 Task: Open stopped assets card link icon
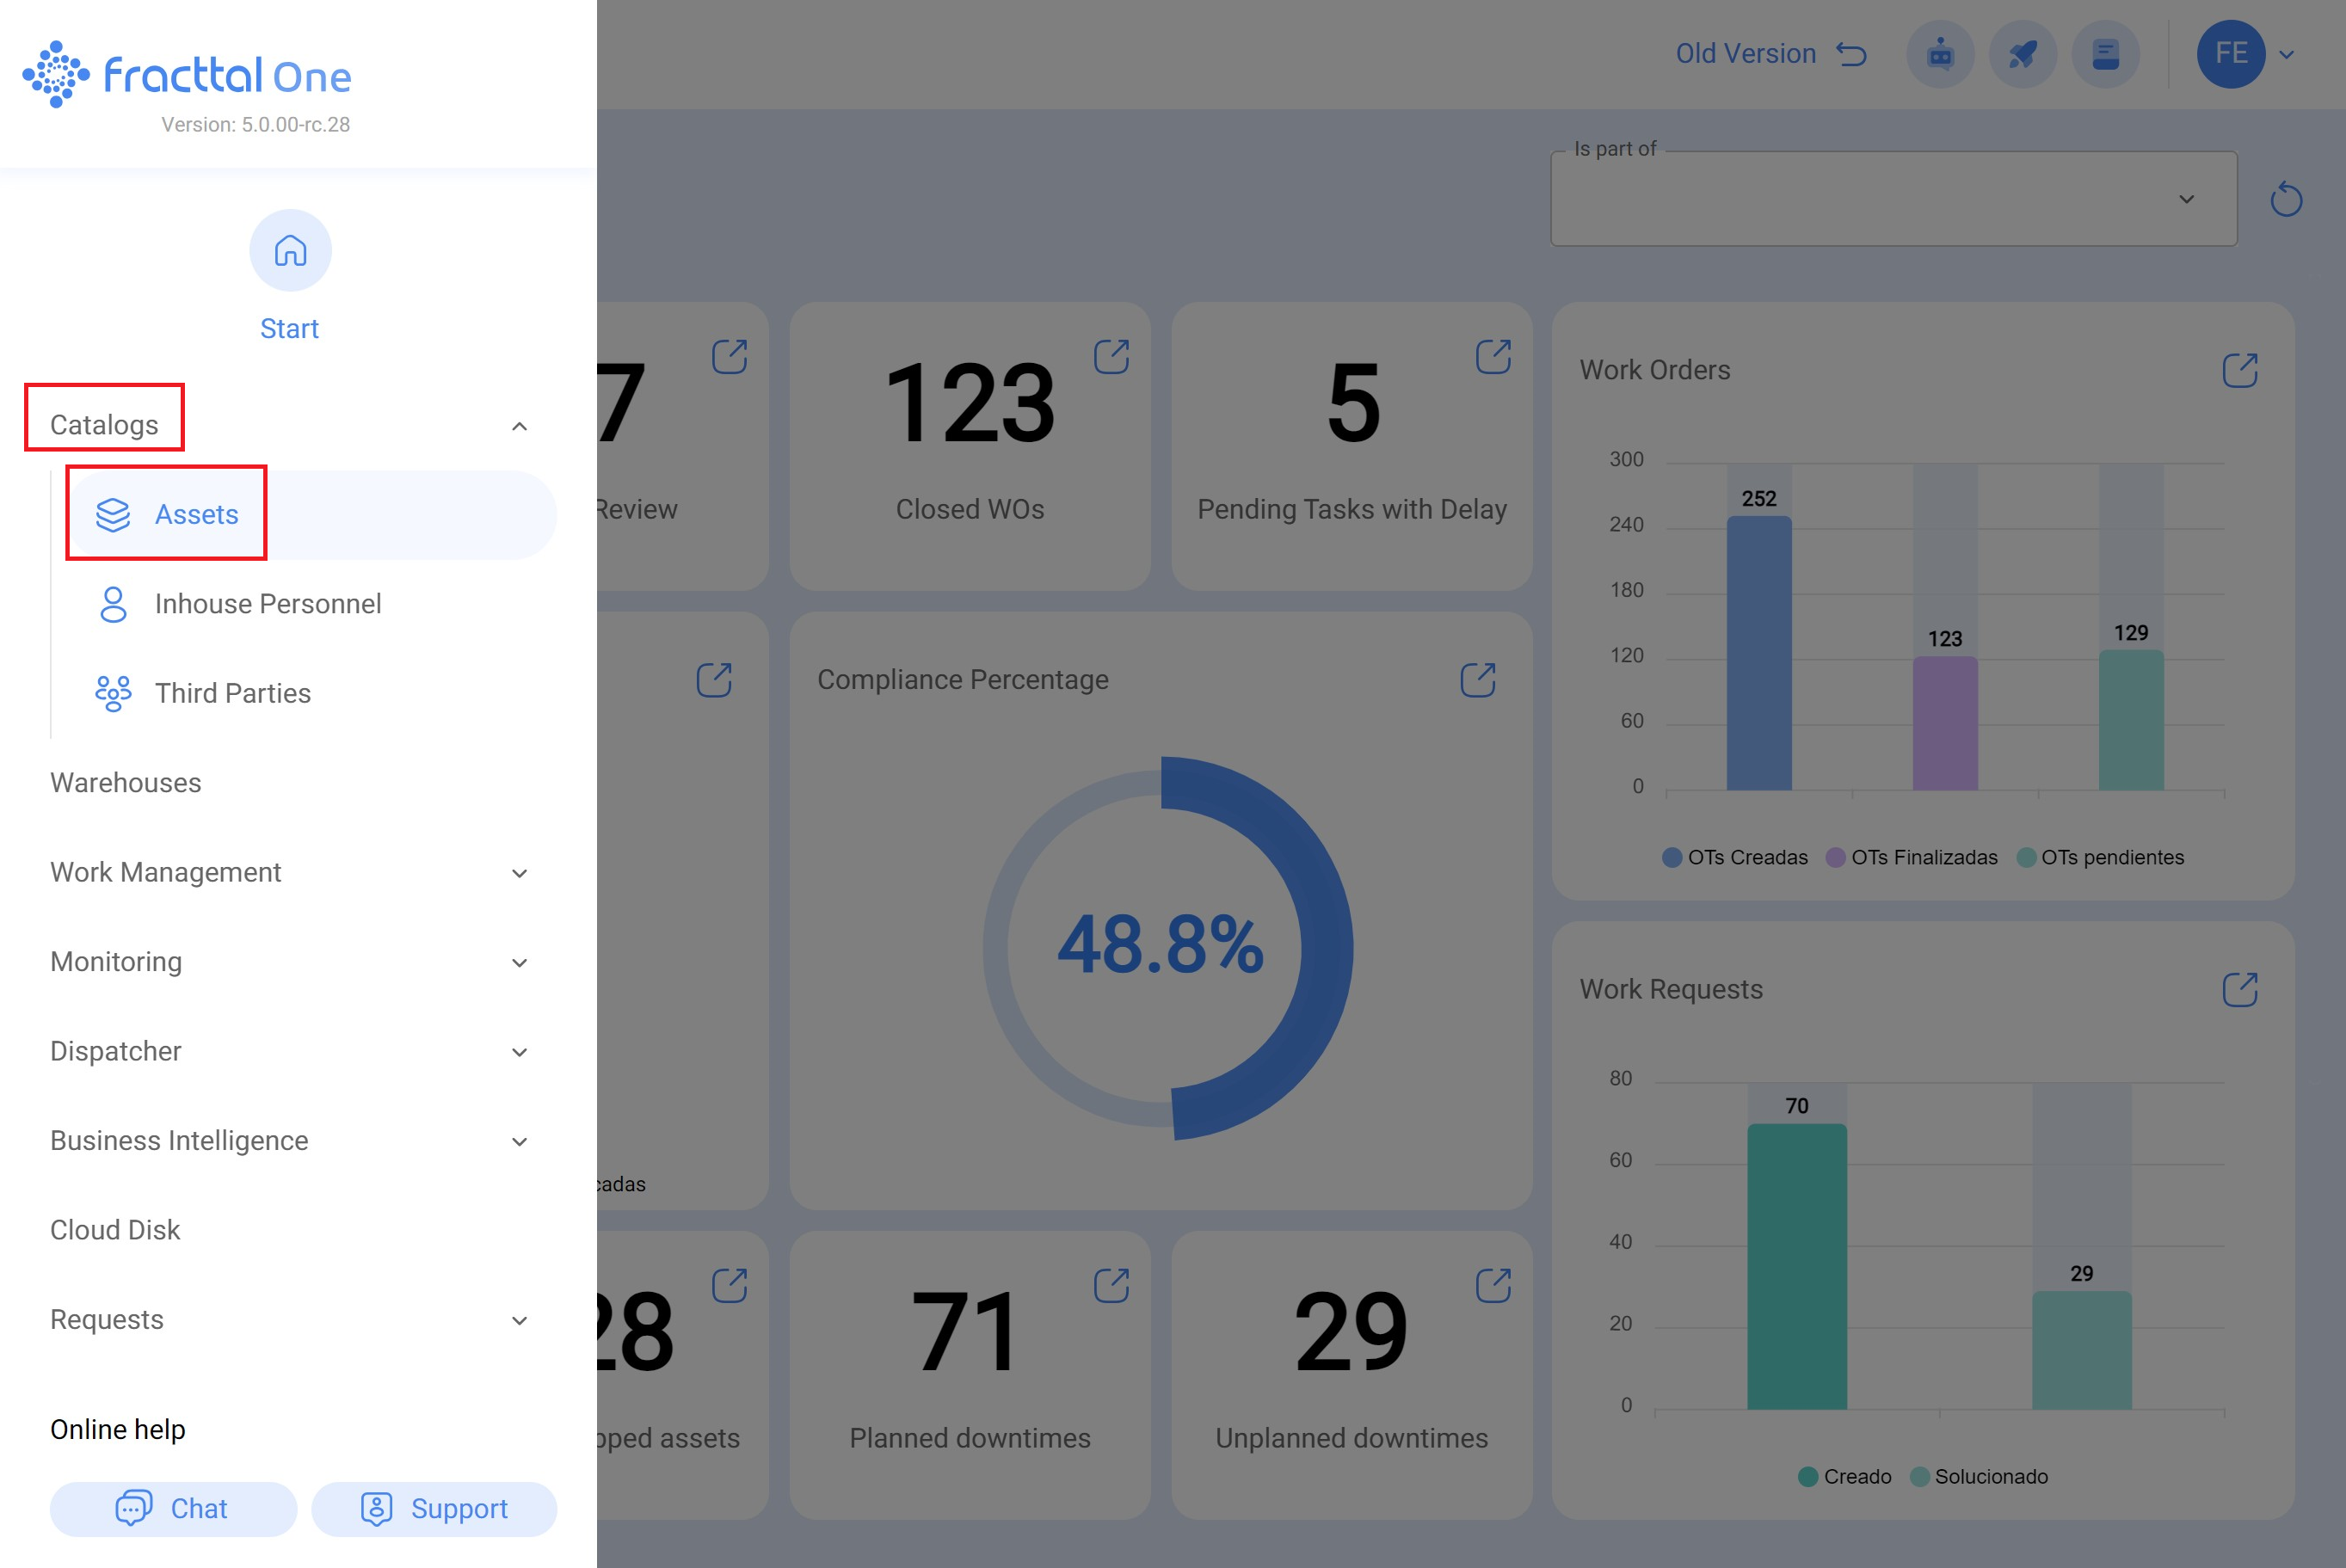click(x=729, y=1286)
